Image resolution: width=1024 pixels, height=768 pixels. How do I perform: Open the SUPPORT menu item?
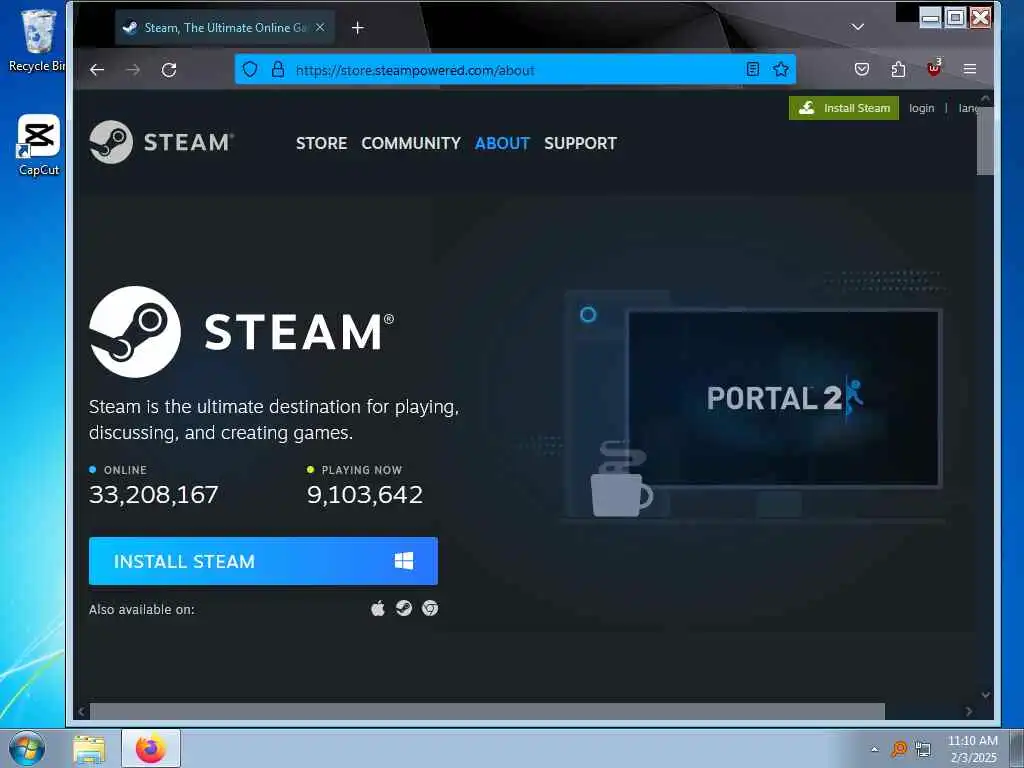580,143
